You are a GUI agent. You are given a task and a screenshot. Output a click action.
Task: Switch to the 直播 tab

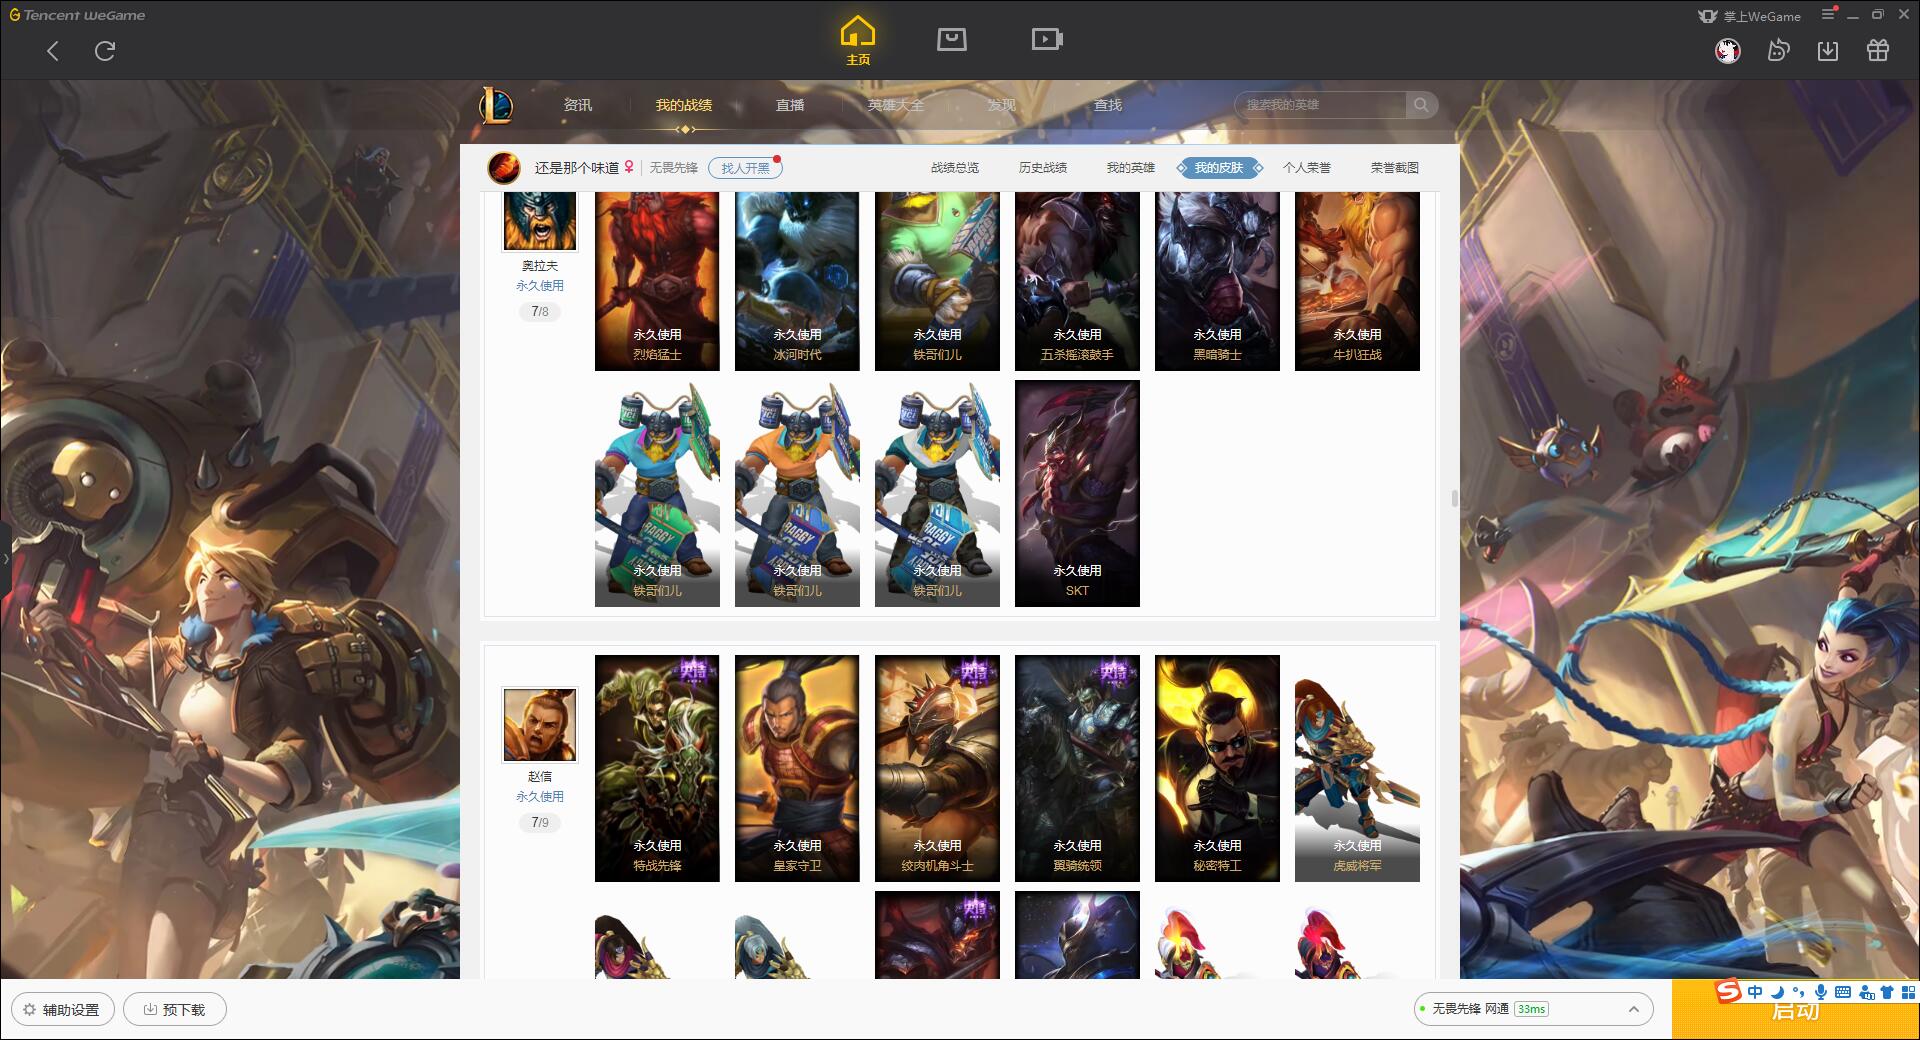pos(790,105)
